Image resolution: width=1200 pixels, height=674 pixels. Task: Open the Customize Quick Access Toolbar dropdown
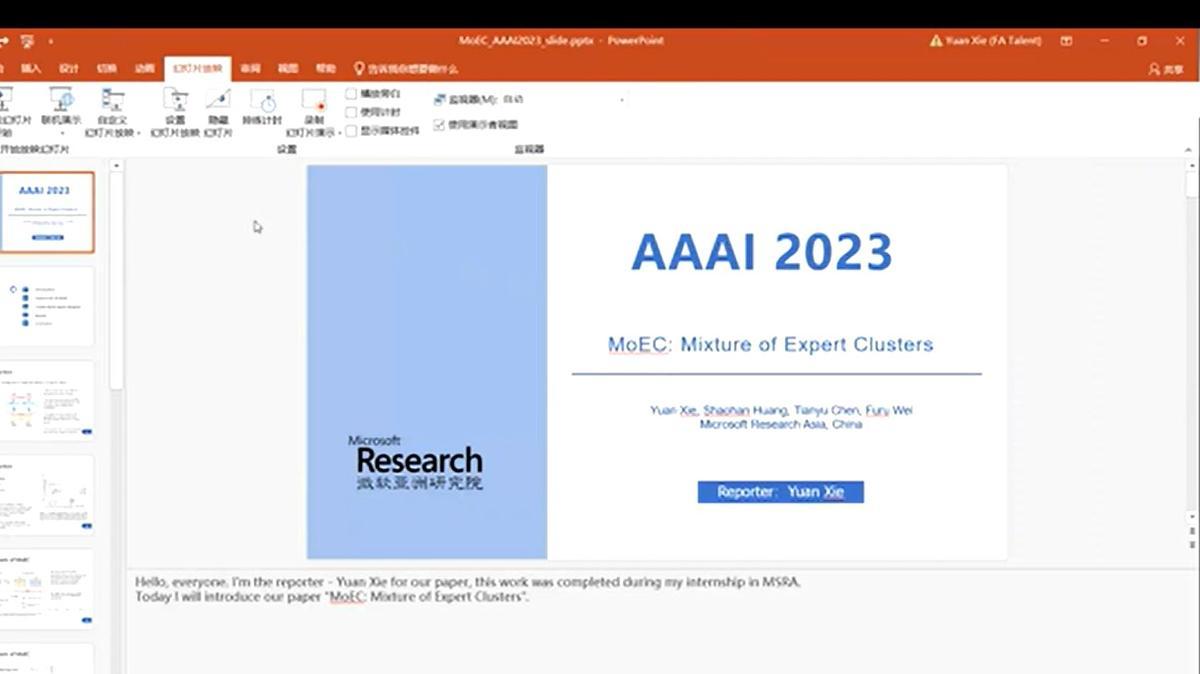tap(50, 41)
